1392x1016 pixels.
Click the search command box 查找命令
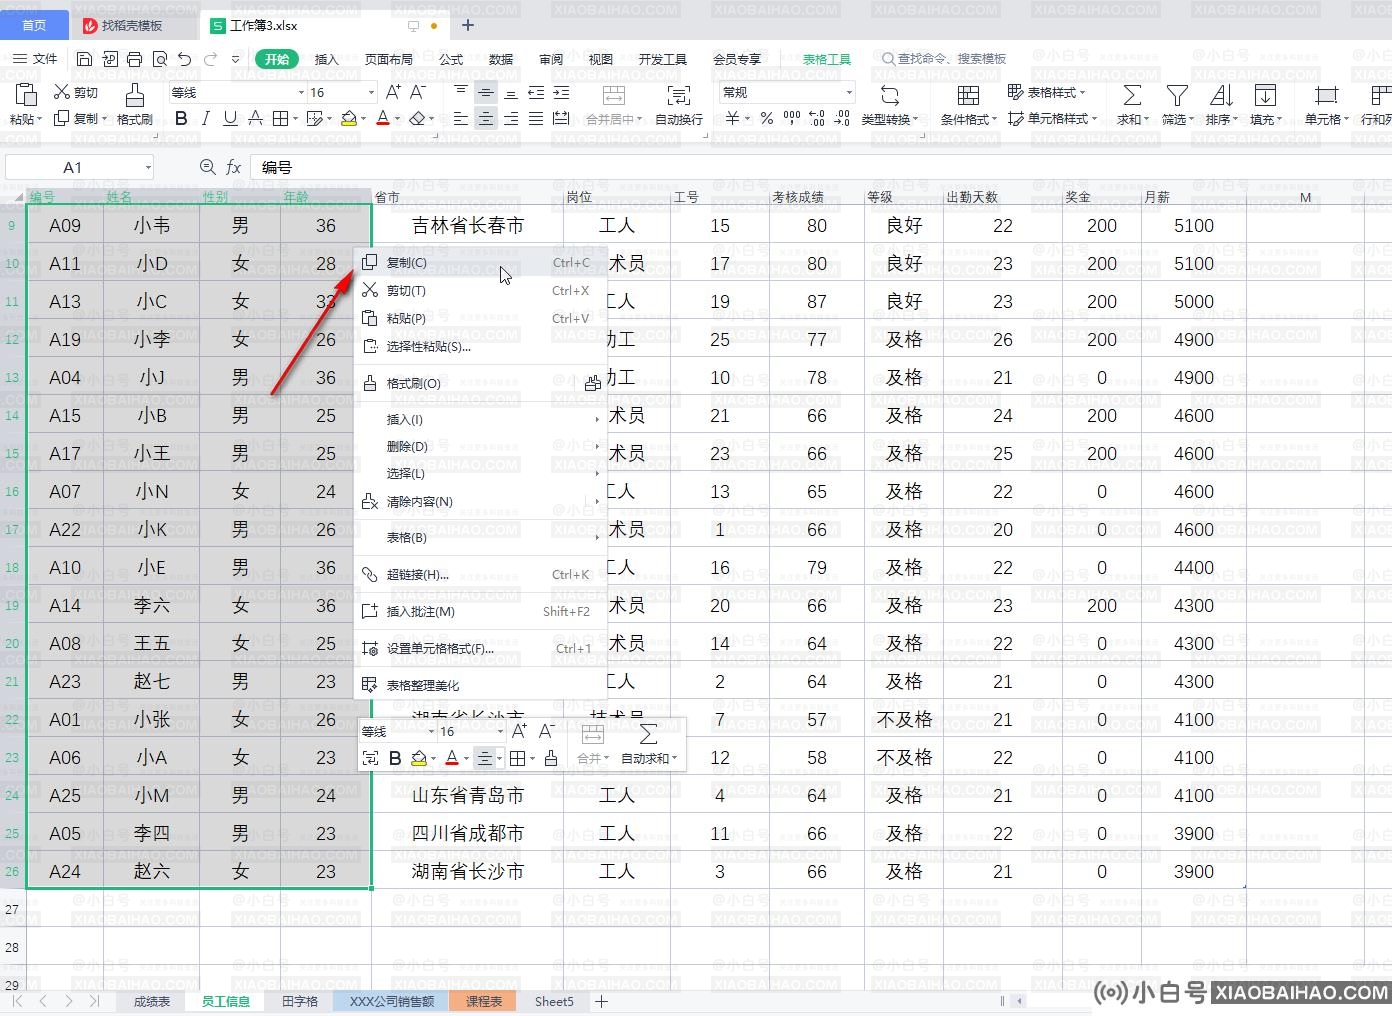tap(943, 59)
